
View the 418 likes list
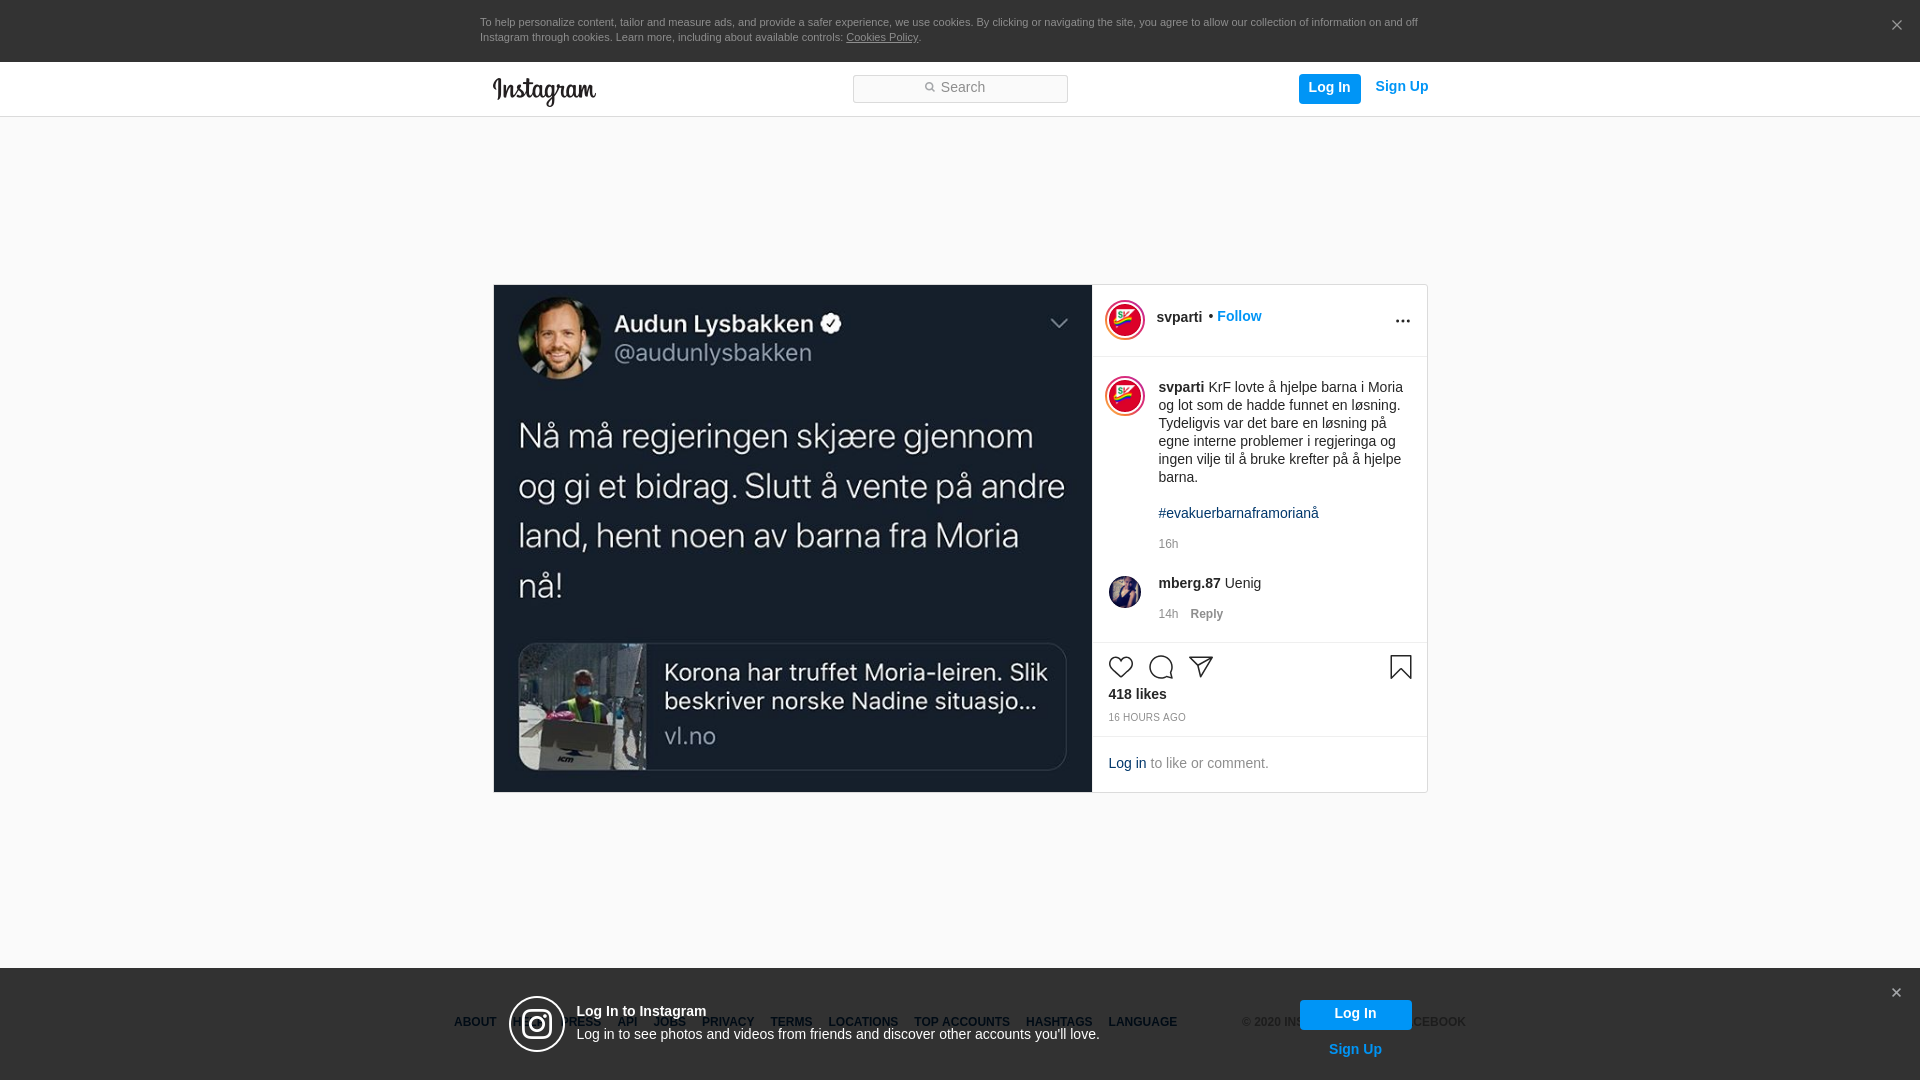1137,694
